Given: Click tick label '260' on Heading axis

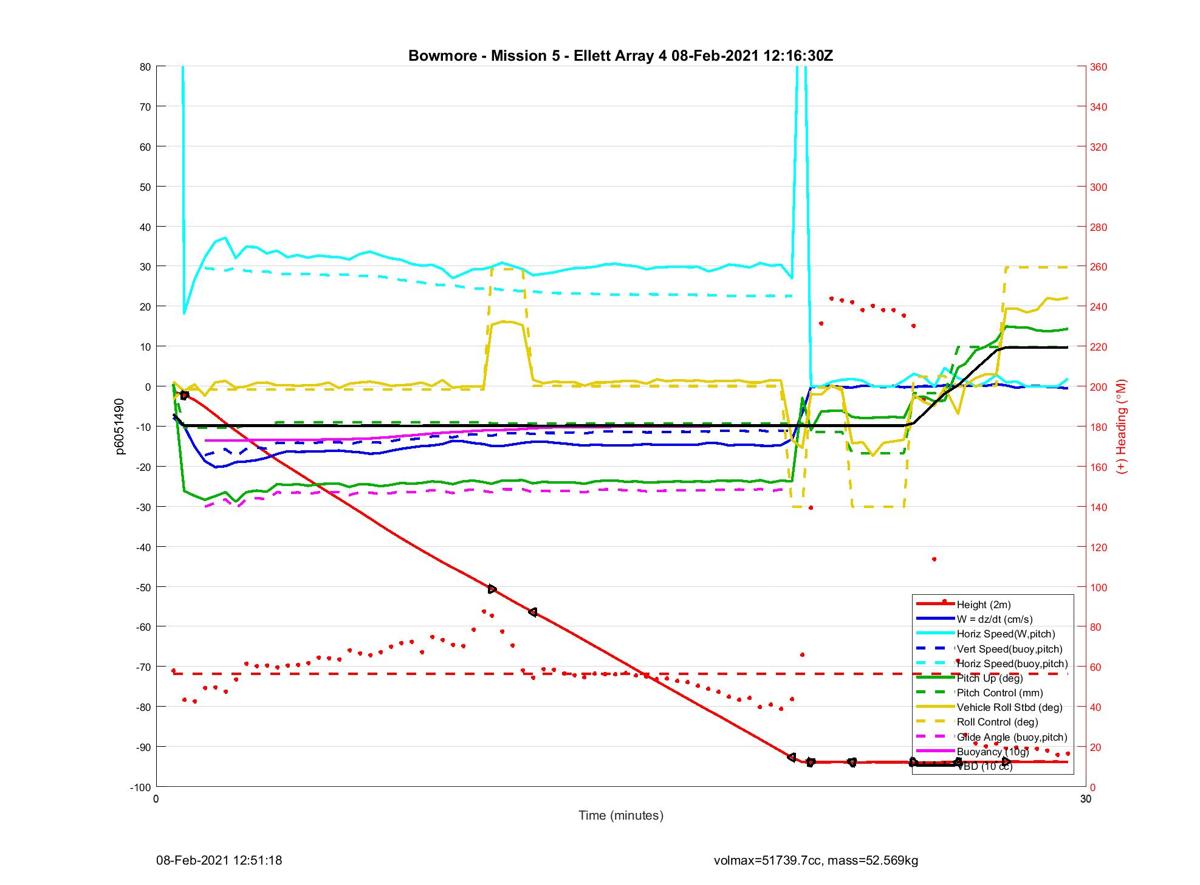Looking at the screenshot, I should click(1099, 267).
